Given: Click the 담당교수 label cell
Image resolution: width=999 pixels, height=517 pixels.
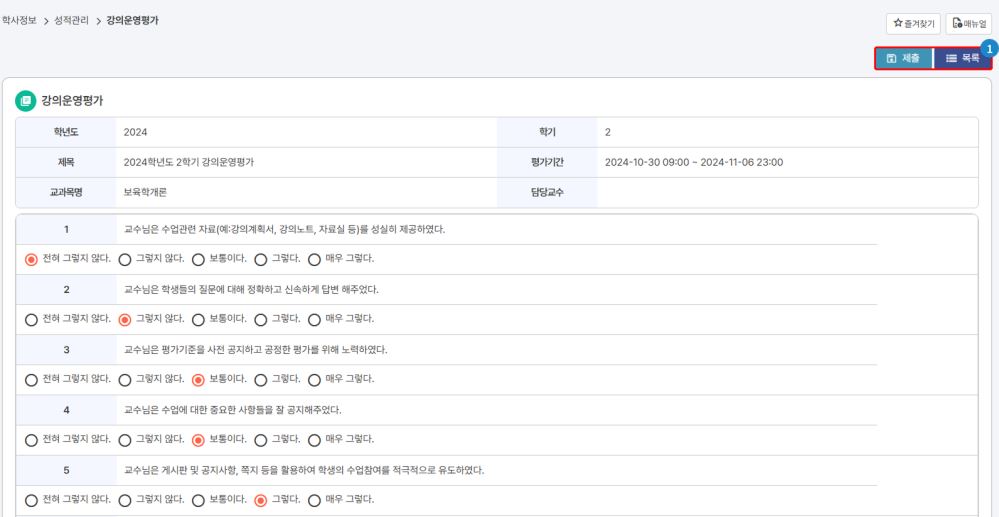Looking at the screenshot, I should (x=547, y=192).
